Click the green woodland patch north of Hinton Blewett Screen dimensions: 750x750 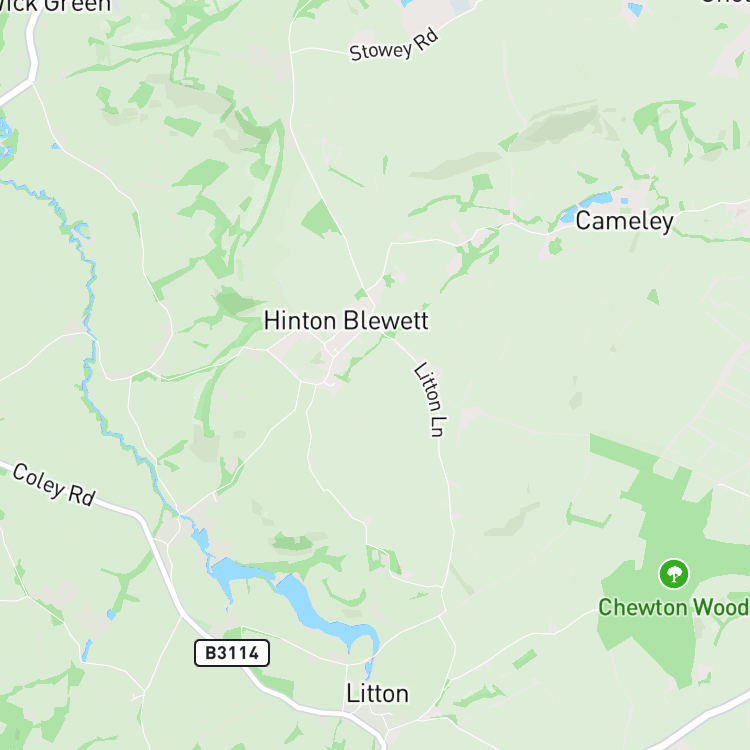(319, 219)
